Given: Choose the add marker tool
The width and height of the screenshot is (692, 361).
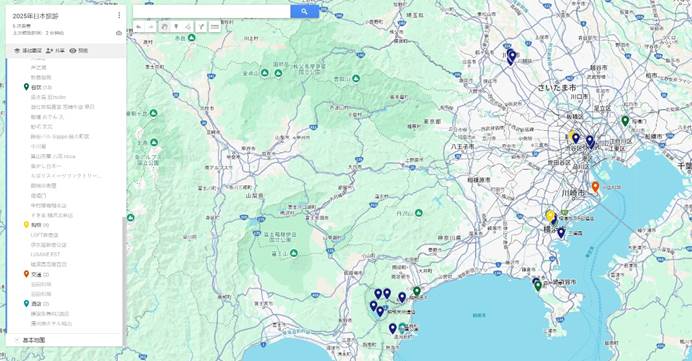Looking at the screenshot, I should tap(176, 27).
